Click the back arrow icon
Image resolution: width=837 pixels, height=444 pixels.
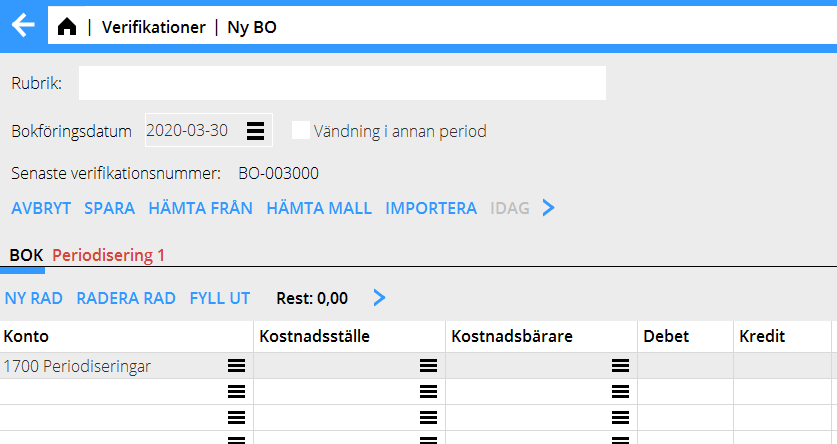[x=22, y=27]
